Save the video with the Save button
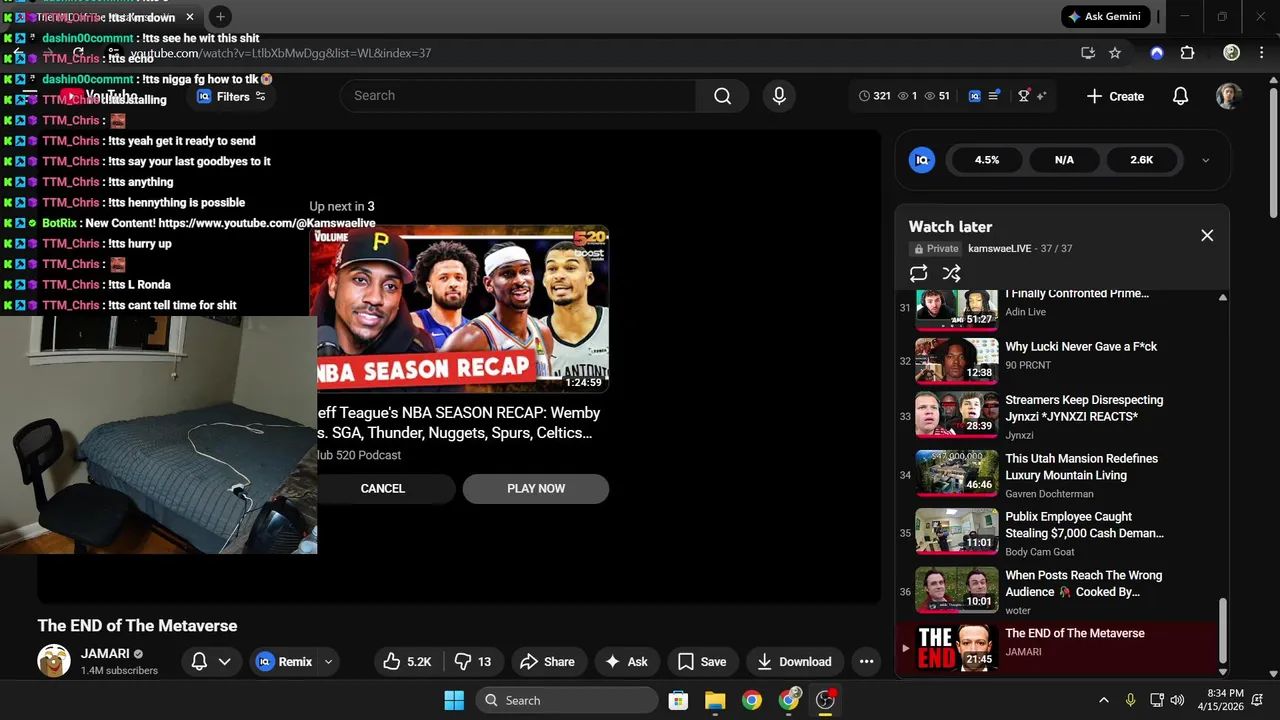This screenshot has height=720, width=1280. (702, 661)
